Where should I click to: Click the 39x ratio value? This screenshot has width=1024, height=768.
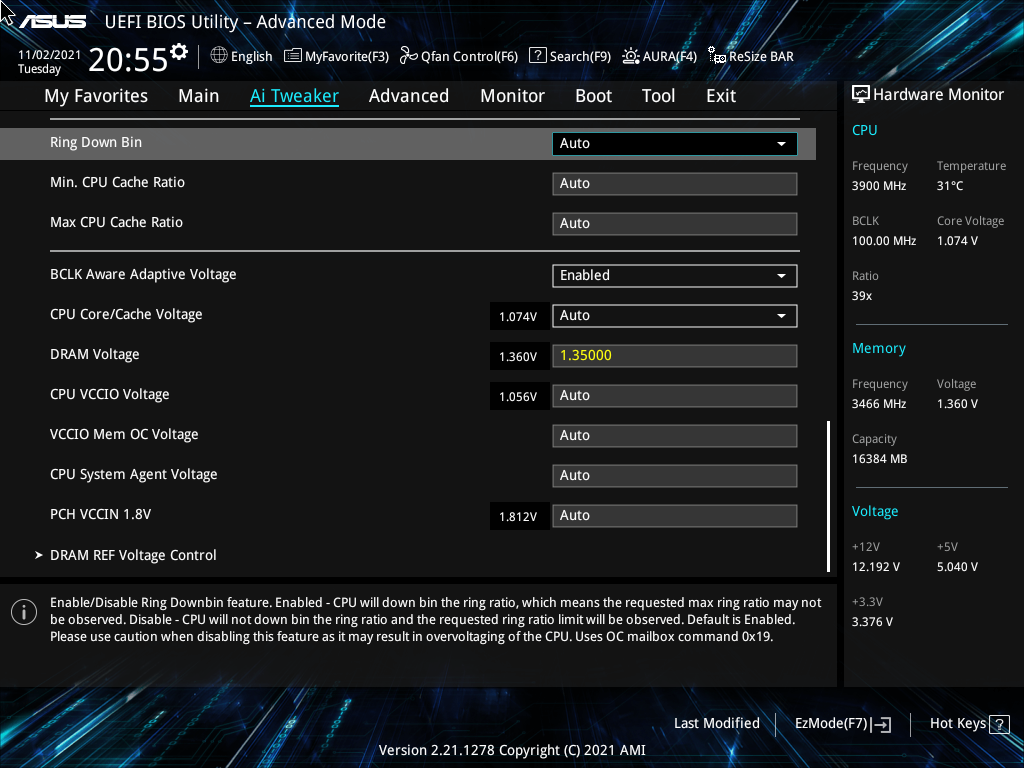(x=862, y=296)
